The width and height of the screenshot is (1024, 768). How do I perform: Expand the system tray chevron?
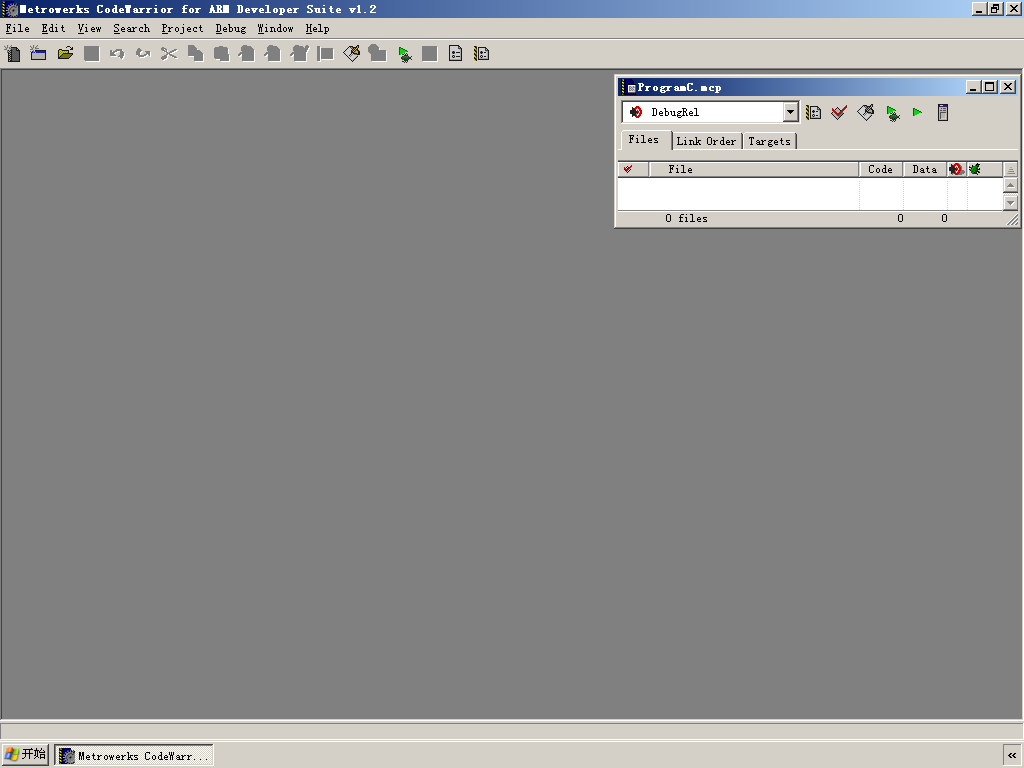[x=1012, y=755]
